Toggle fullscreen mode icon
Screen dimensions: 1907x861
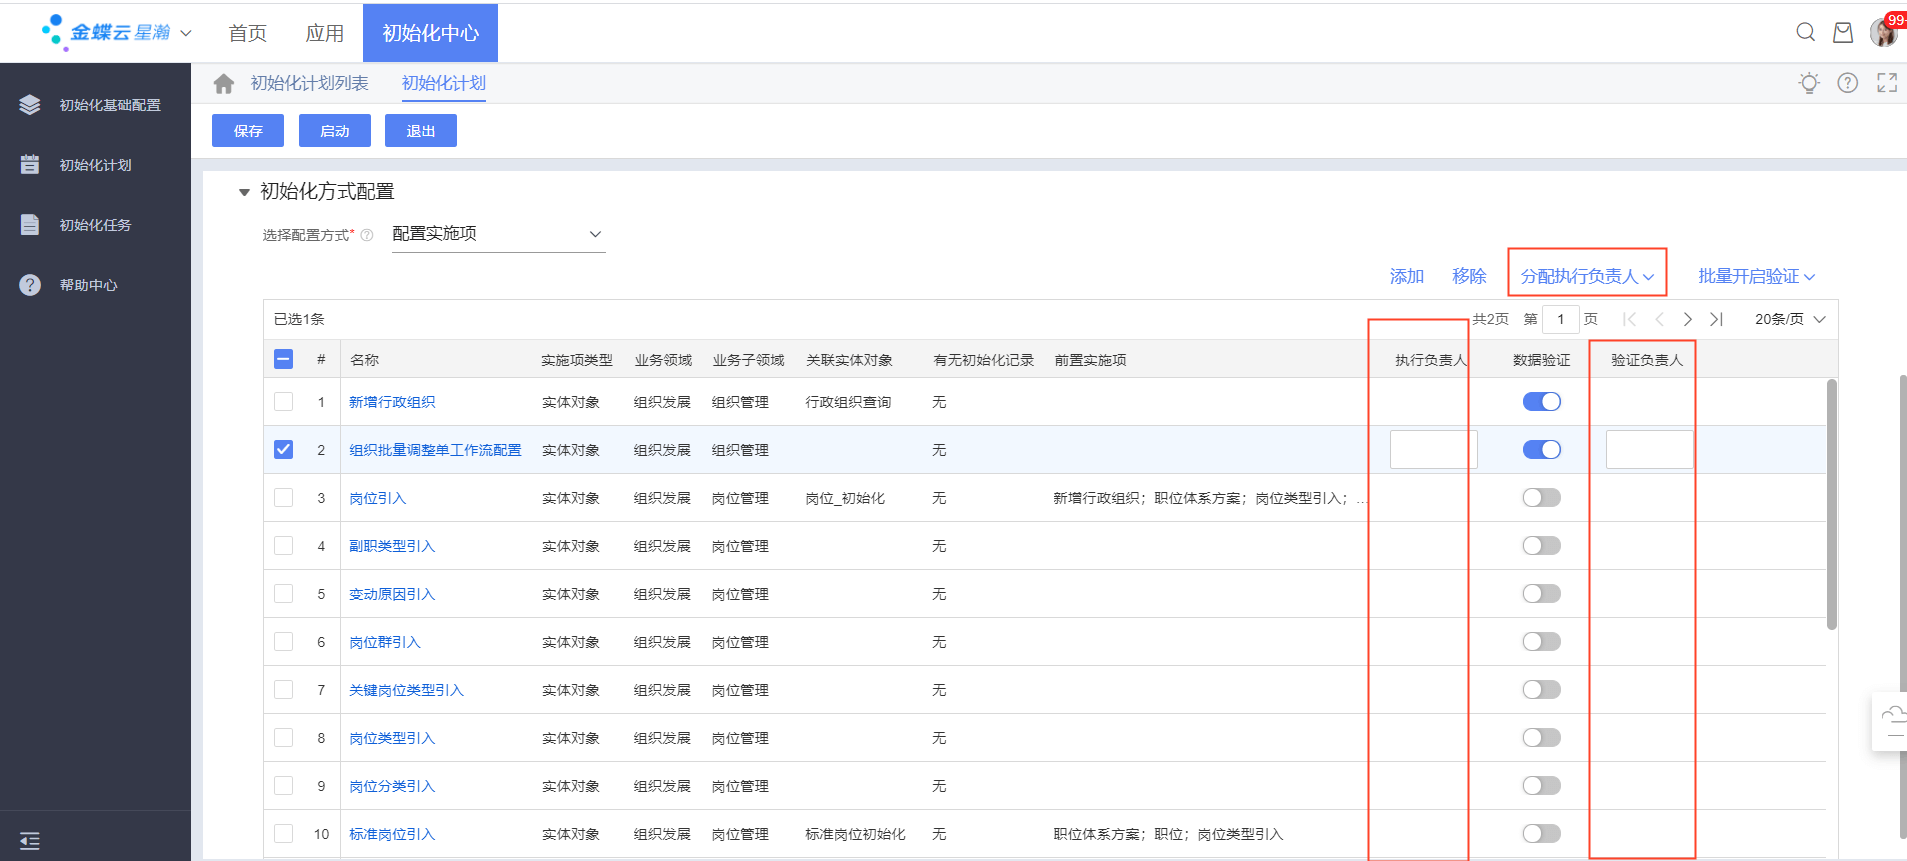(x=1886, y=83)
